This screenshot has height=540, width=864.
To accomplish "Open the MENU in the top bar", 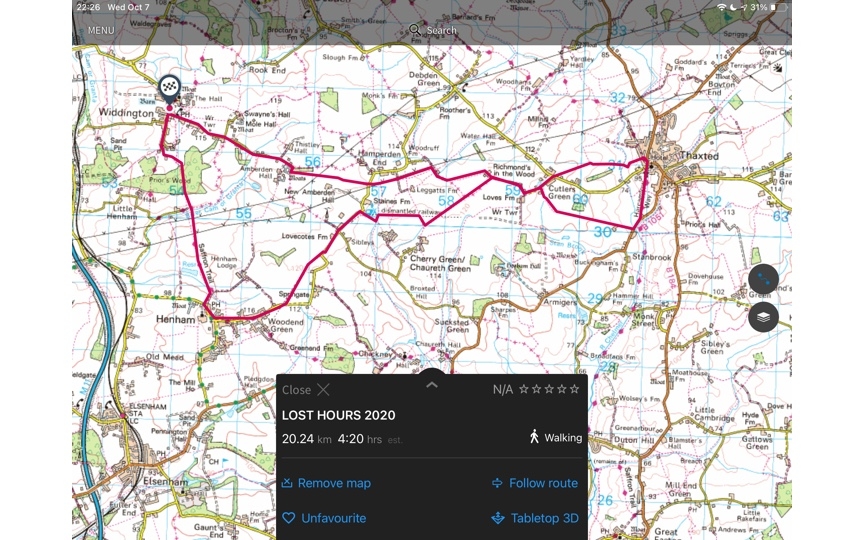I will [x=101, y=30].
